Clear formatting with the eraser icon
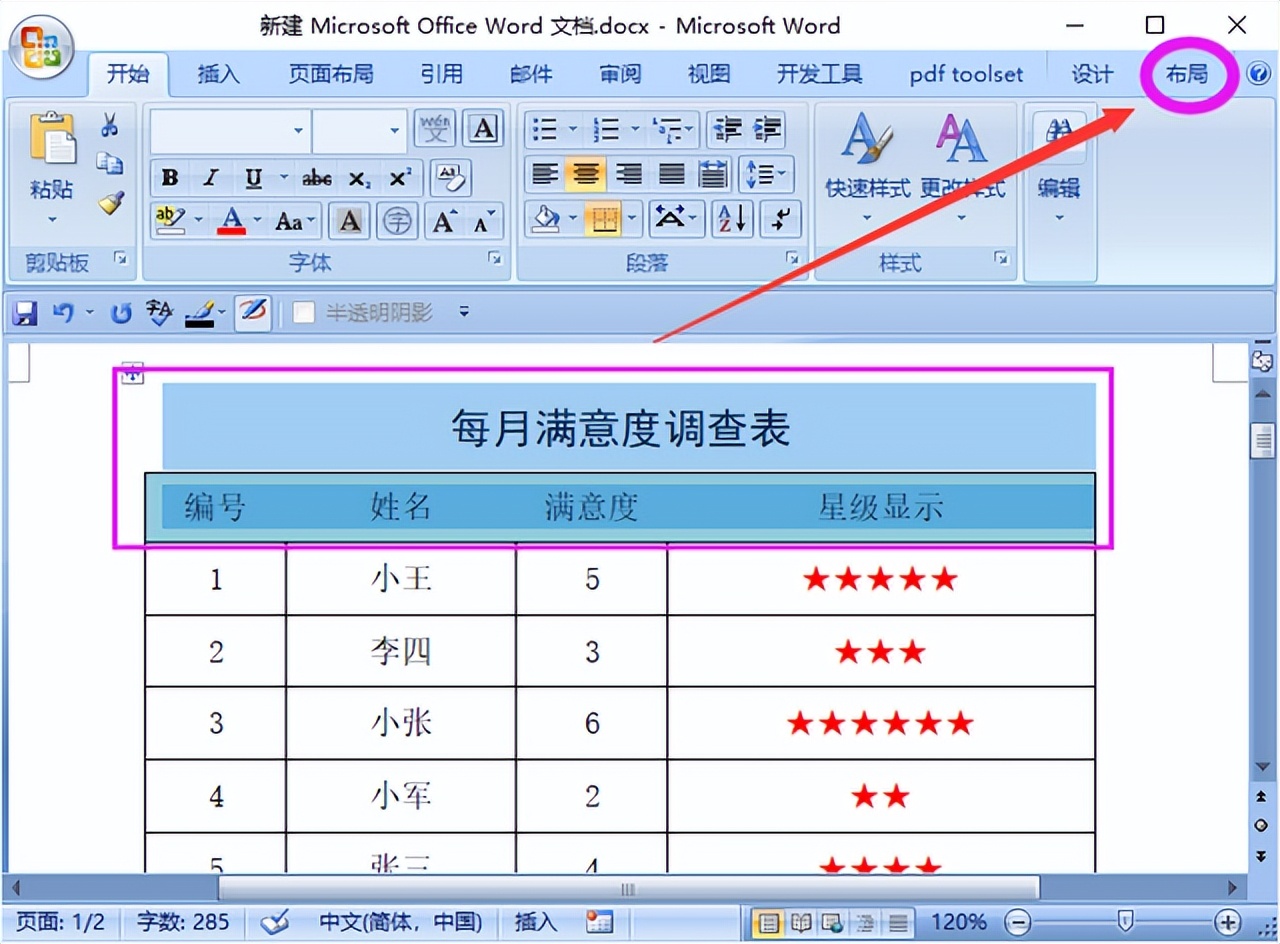 tap(451, 179)
